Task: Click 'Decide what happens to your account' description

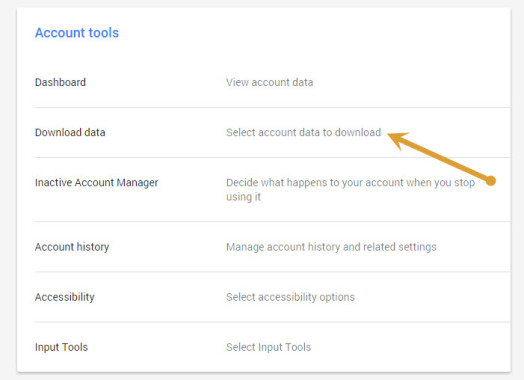Action: pos(351,189)
